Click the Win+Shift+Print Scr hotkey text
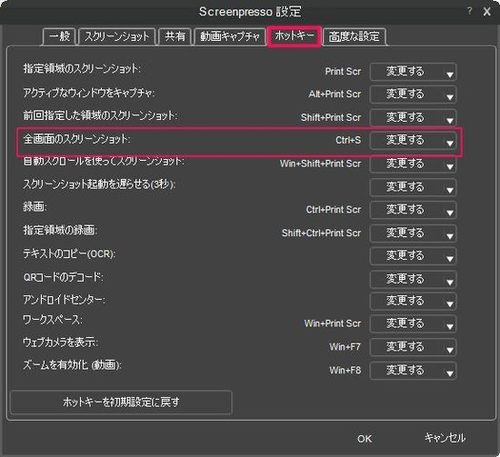This screenshot has height=457, width=500. (320, 164)
